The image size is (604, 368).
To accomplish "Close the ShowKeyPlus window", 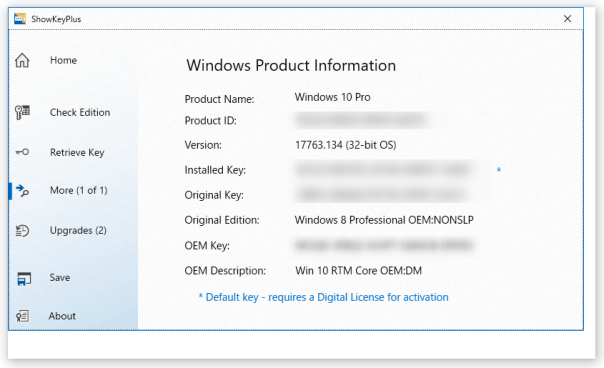I will (x=567, y=18).
